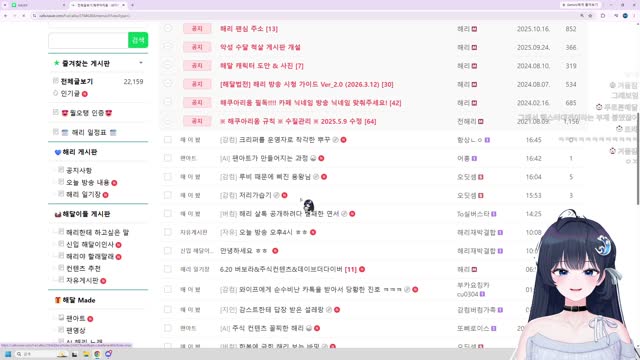Open the Windows Start menu
640x360 pixels.
tap(8, 354)
